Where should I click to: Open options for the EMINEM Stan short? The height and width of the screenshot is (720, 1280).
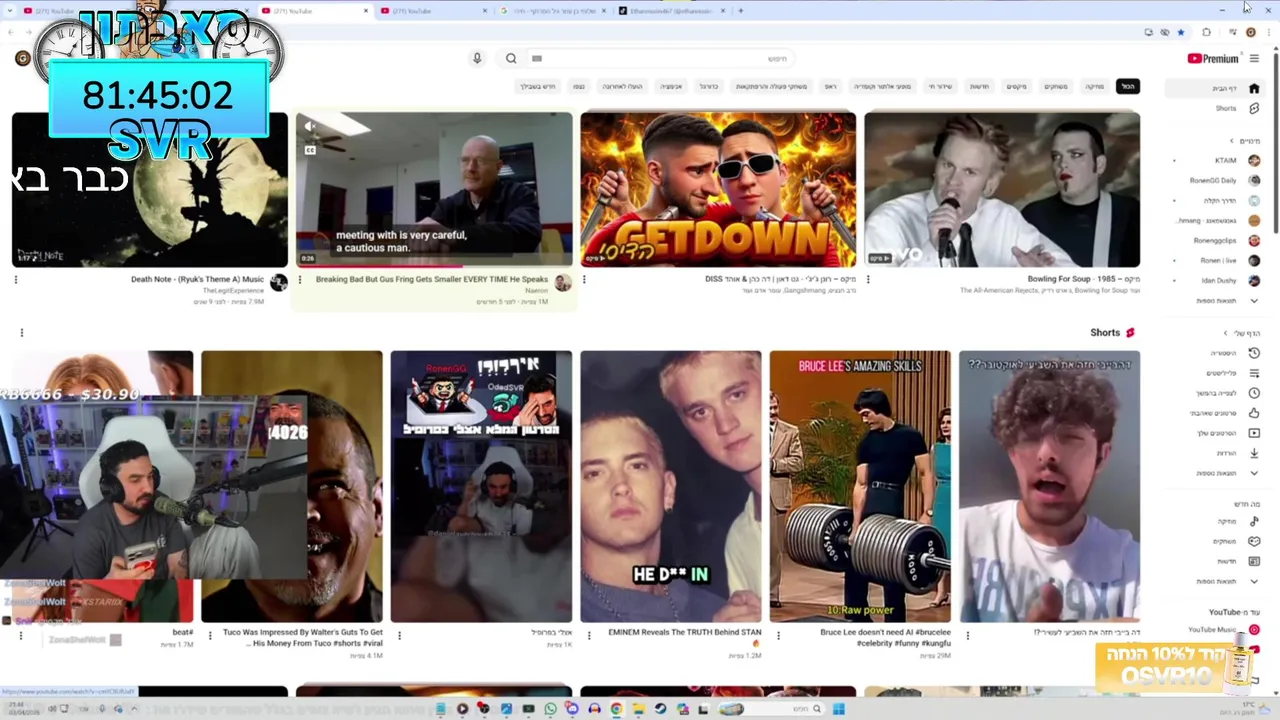[x=588, y=635]
